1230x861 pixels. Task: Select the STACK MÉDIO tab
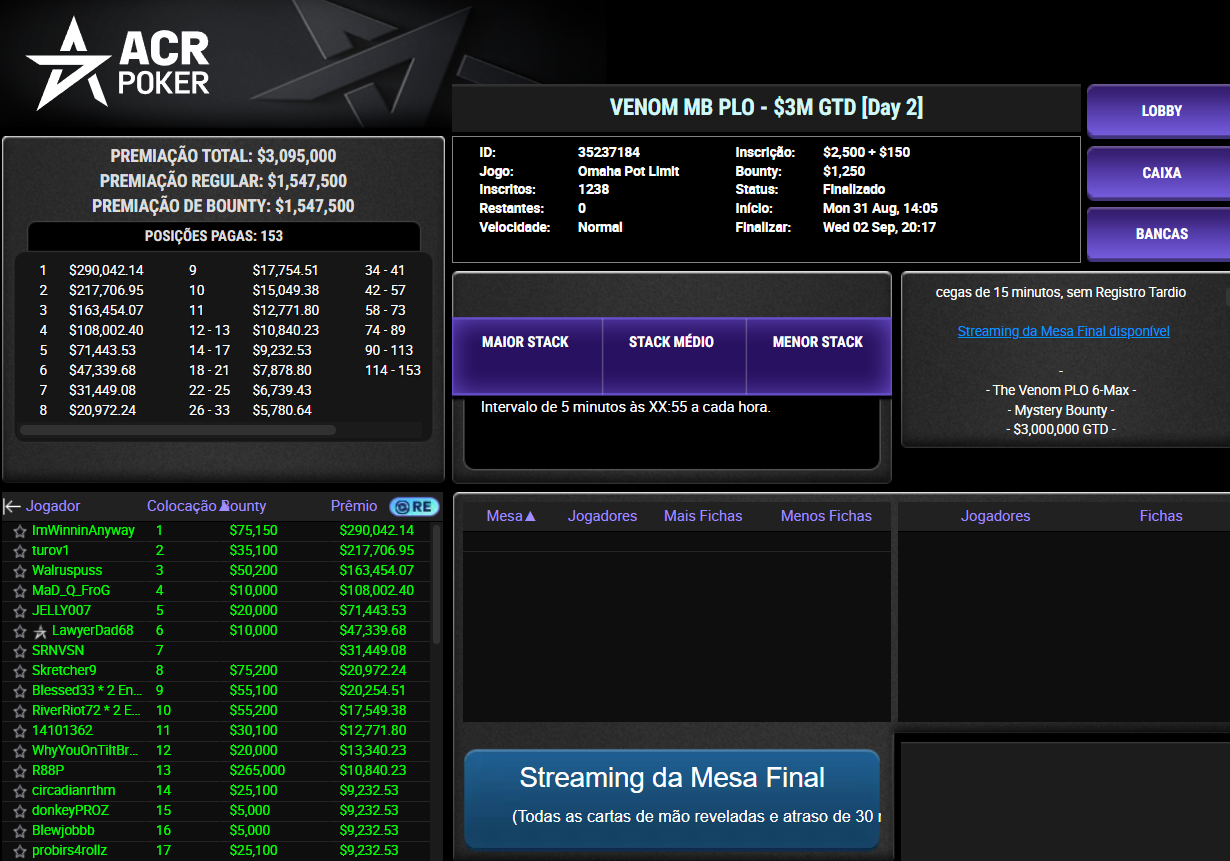672,356
